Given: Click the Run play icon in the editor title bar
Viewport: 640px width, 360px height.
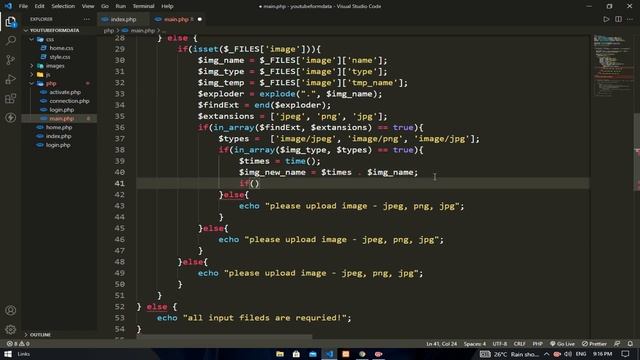Looking at the screenshot, I should point(606,19).
